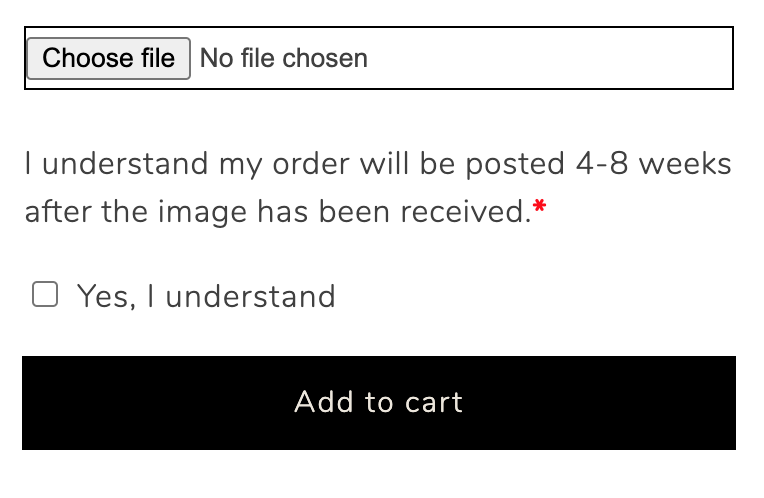The image size is (764, 498).
Task: Click the Choose file button
Action: [x=108, y=58]
